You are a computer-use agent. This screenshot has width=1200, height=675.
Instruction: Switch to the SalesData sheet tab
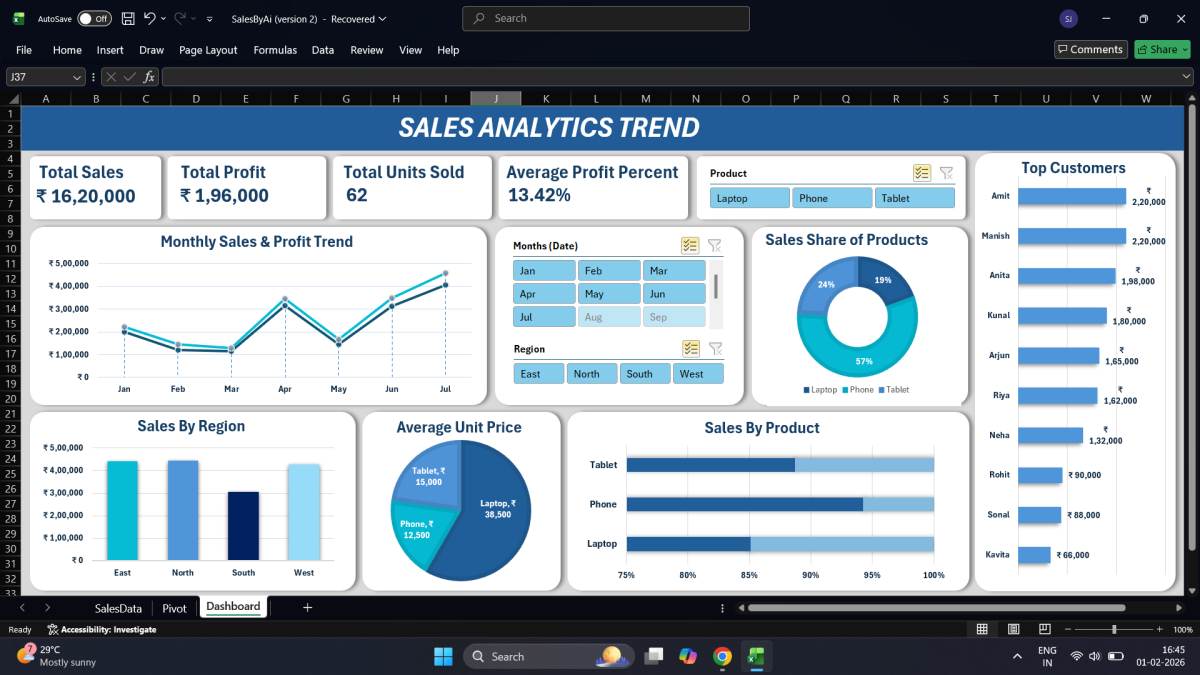(118, 607)
